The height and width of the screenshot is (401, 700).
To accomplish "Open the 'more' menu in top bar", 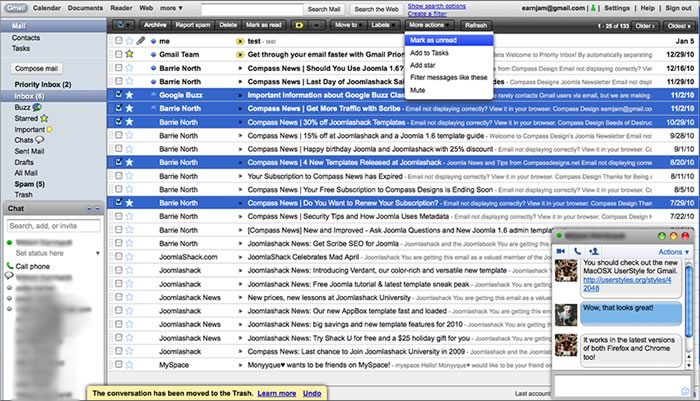I will (171, 8).
